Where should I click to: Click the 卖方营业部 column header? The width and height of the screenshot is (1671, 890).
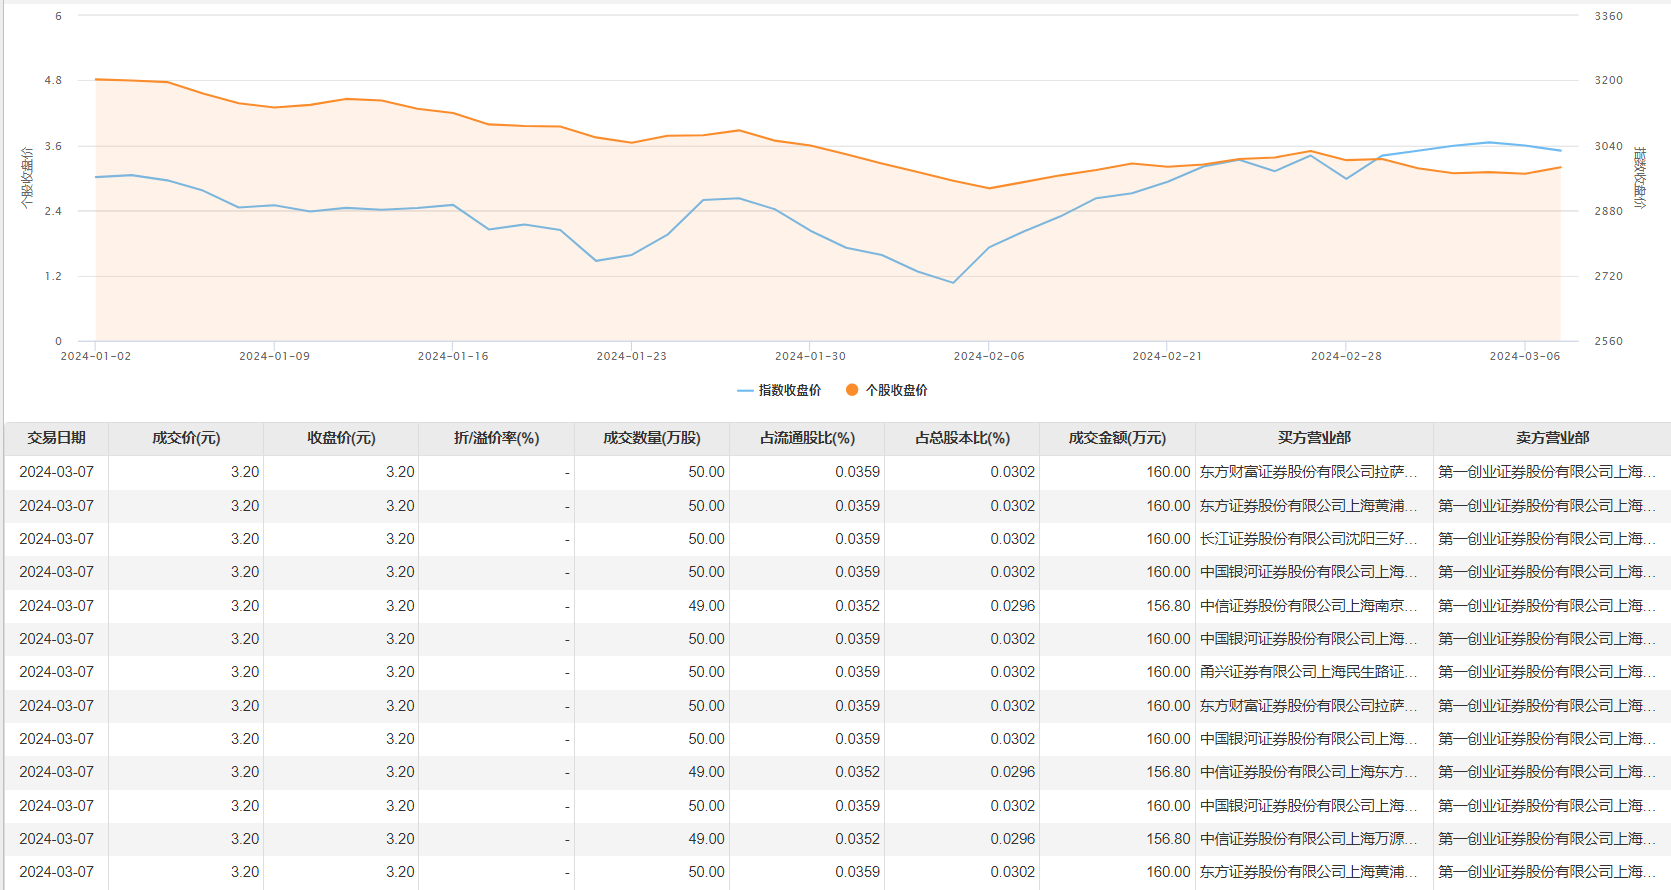(x=1552, y=438)
